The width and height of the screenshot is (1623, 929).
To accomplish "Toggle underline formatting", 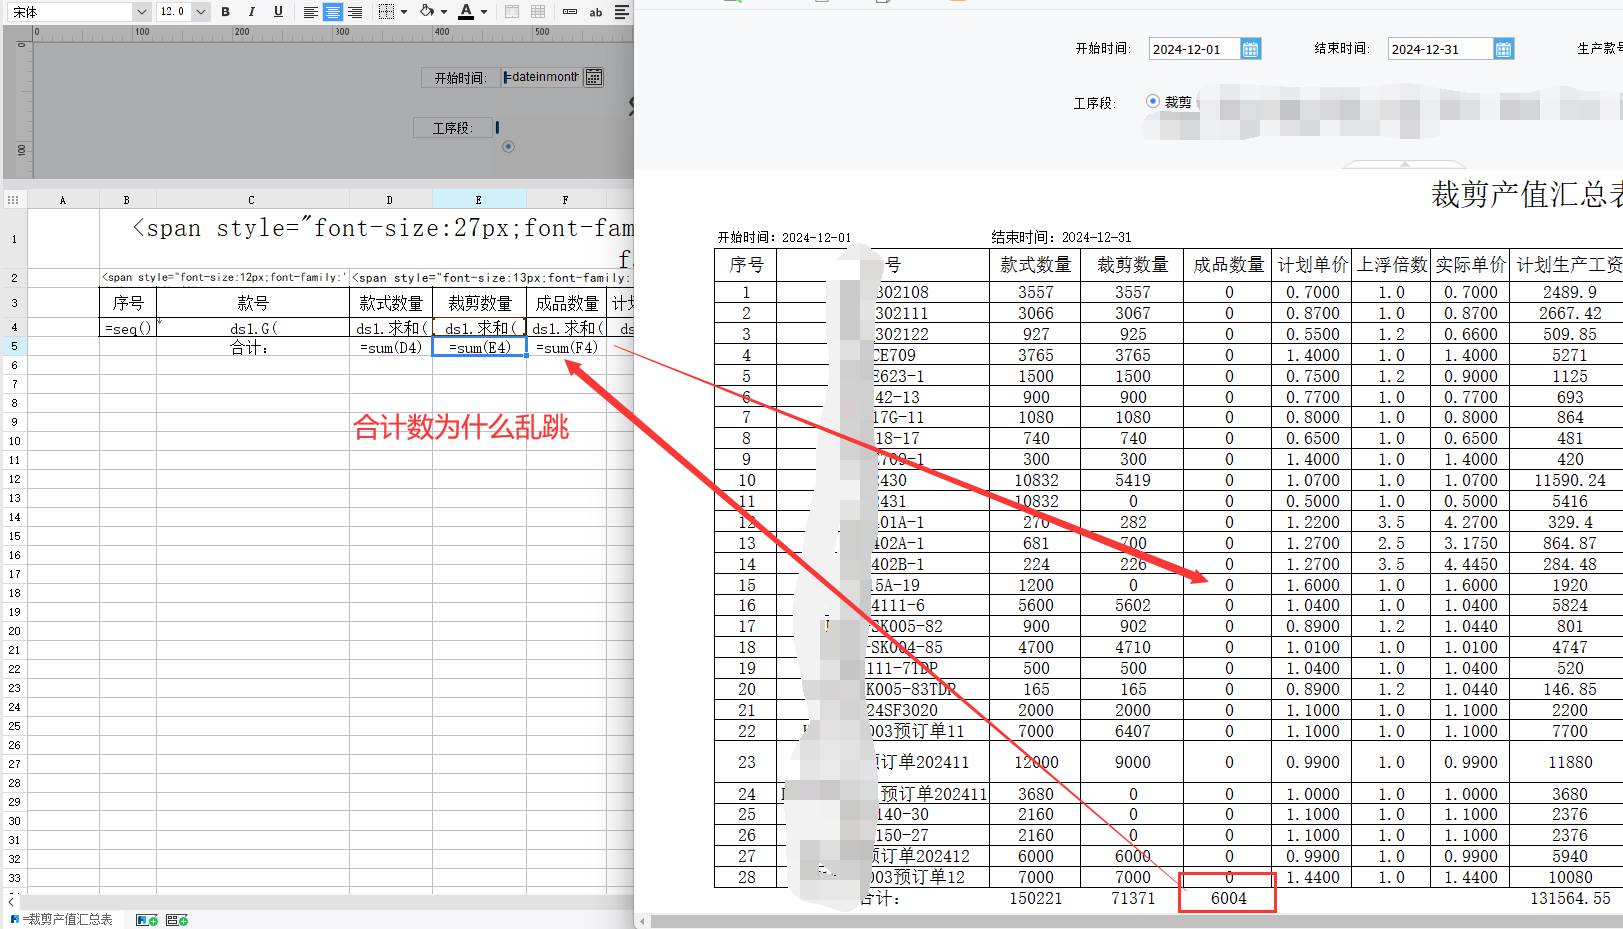I will coord(278,12).
